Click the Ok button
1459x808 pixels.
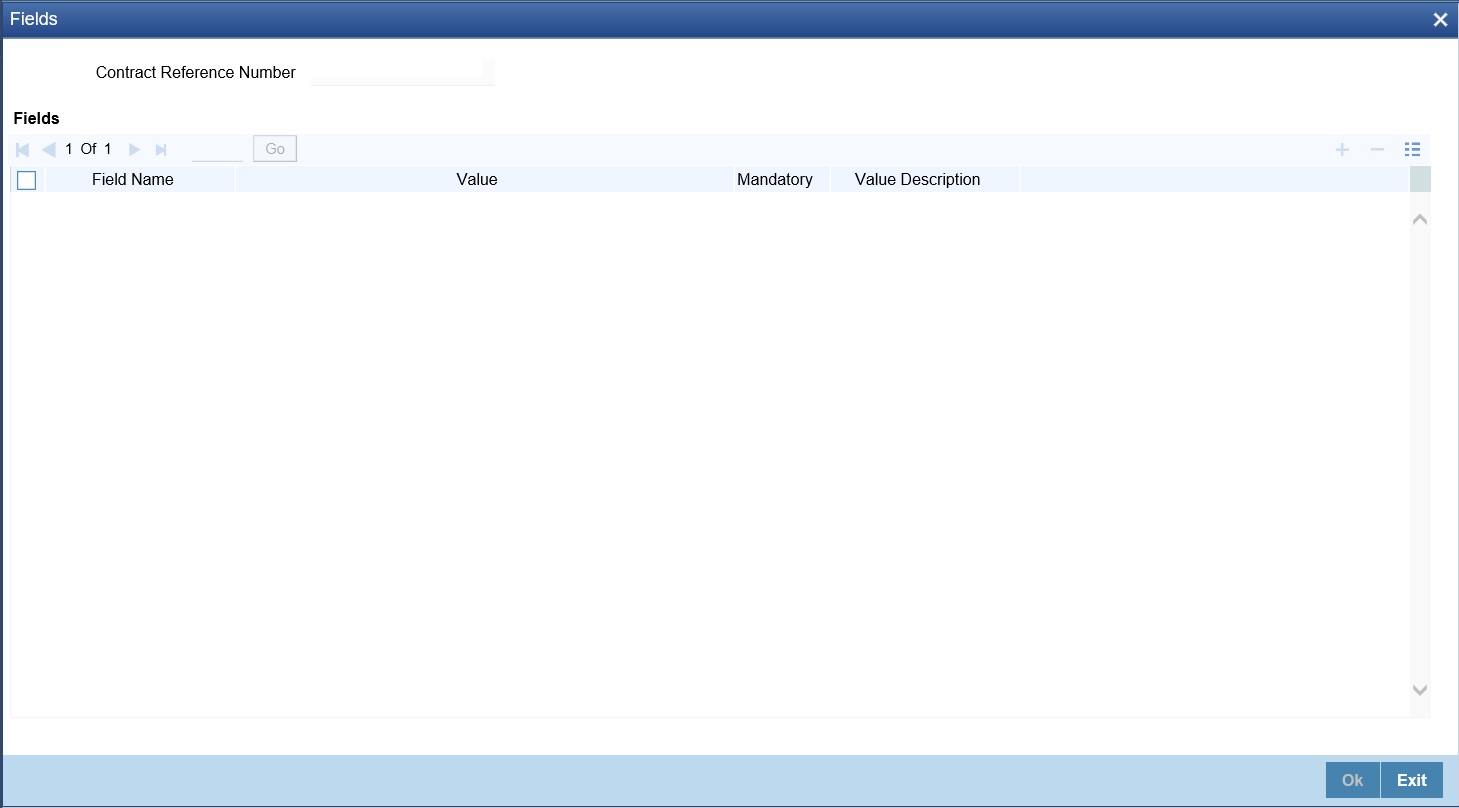pos(1353,780)
